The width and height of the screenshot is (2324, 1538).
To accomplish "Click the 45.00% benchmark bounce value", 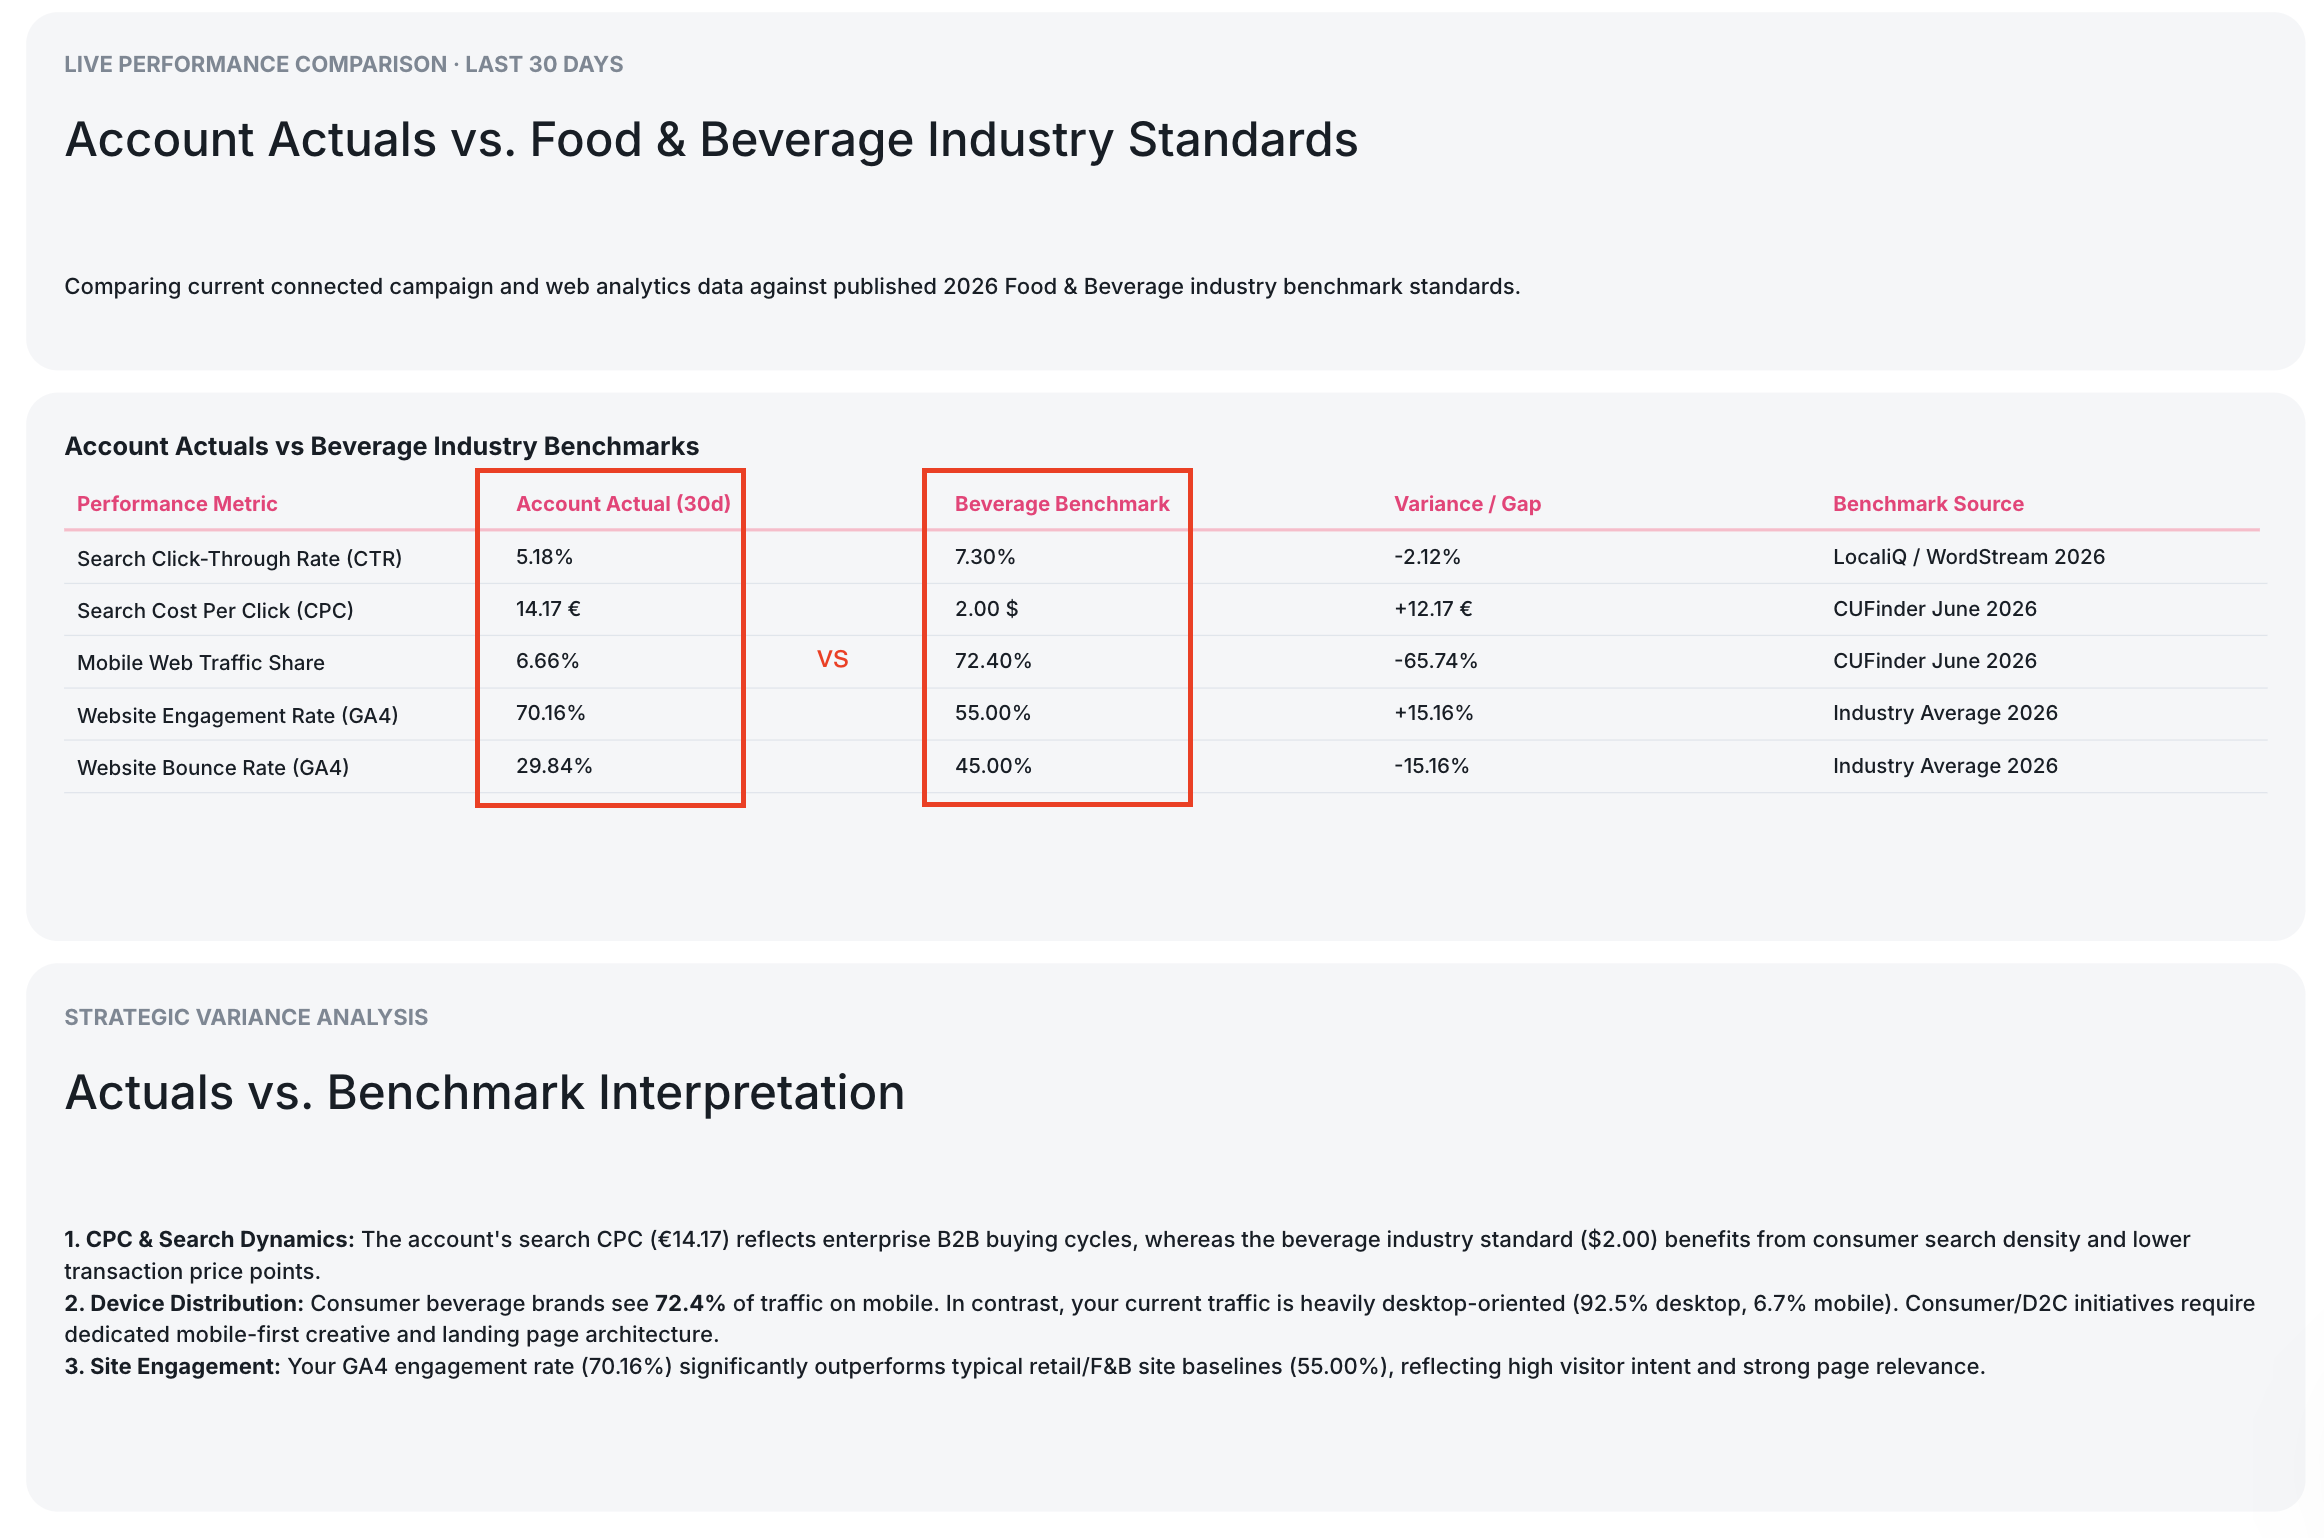I will 993,766.
